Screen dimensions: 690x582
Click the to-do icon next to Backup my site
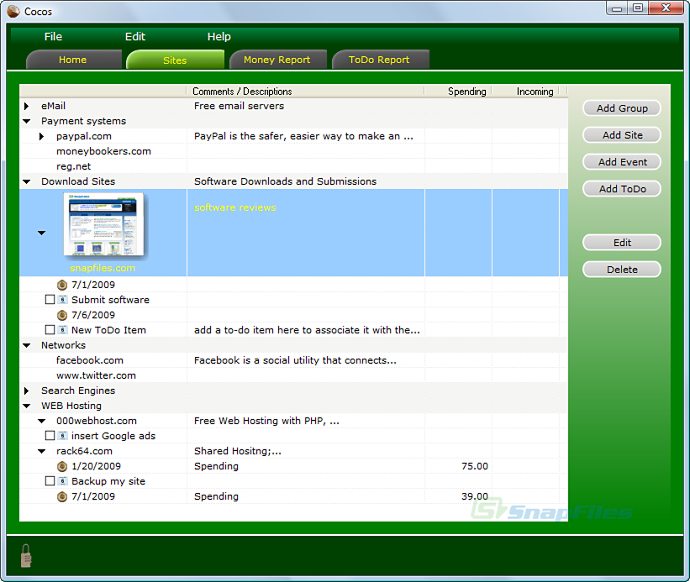(x=62, y=481)
